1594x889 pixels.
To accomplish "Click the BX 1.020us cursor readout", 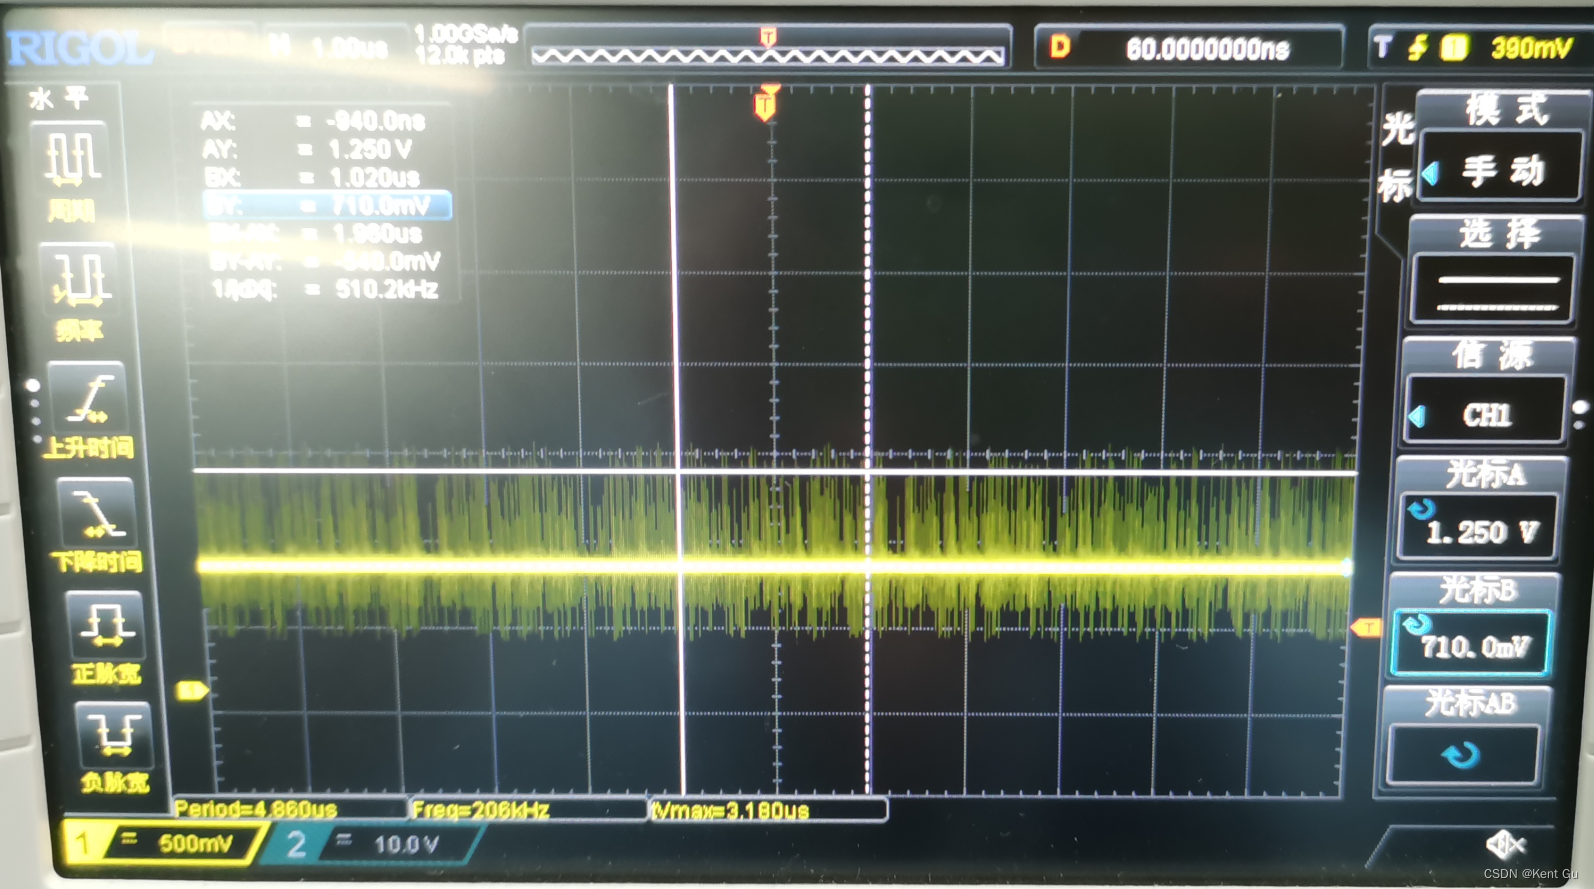I will [x=313, y=177].
